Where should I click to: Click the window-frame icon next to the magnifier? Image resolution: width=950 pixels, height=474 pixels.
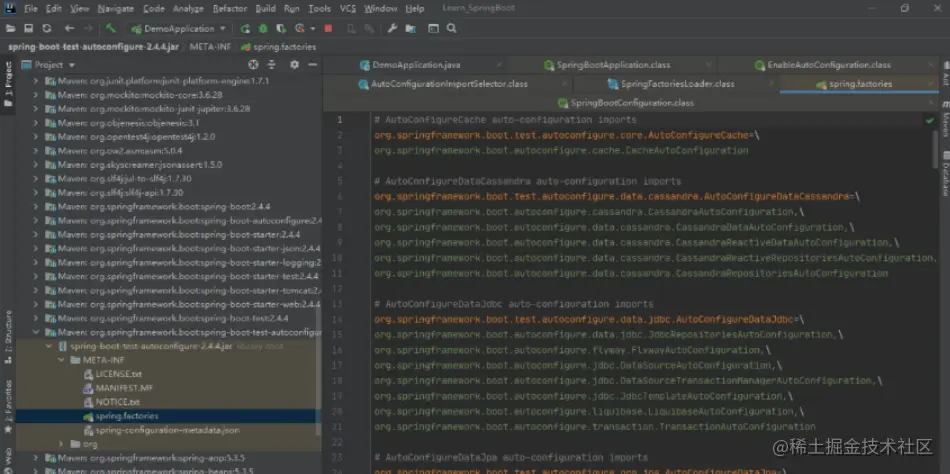pos(433,28)
